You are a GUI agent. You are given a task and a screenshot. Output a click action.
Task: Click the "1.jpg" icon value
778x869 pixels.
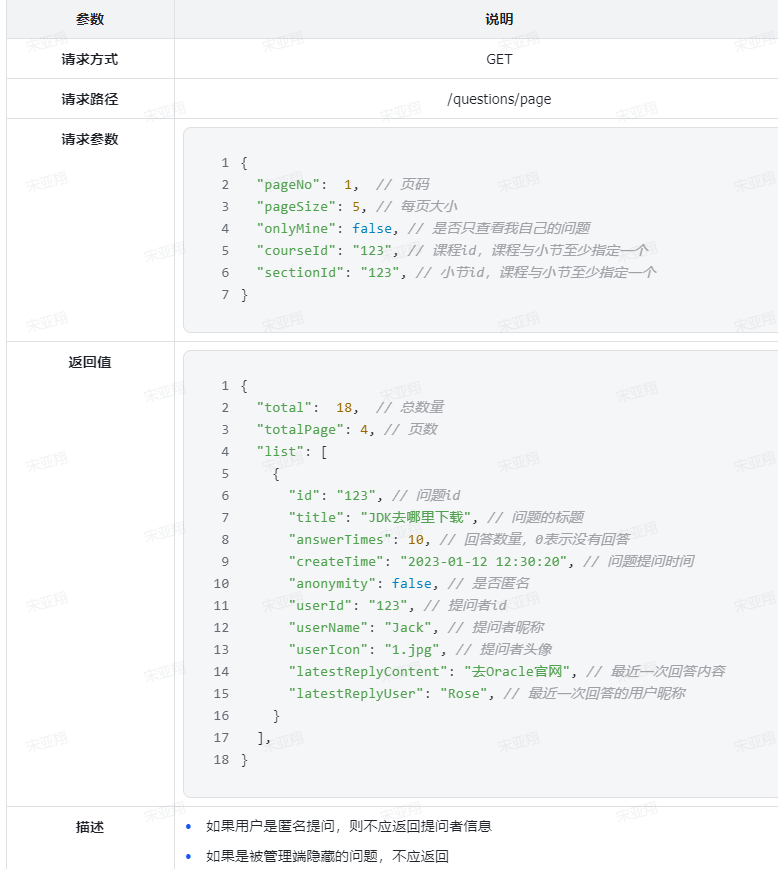(412, 650)
